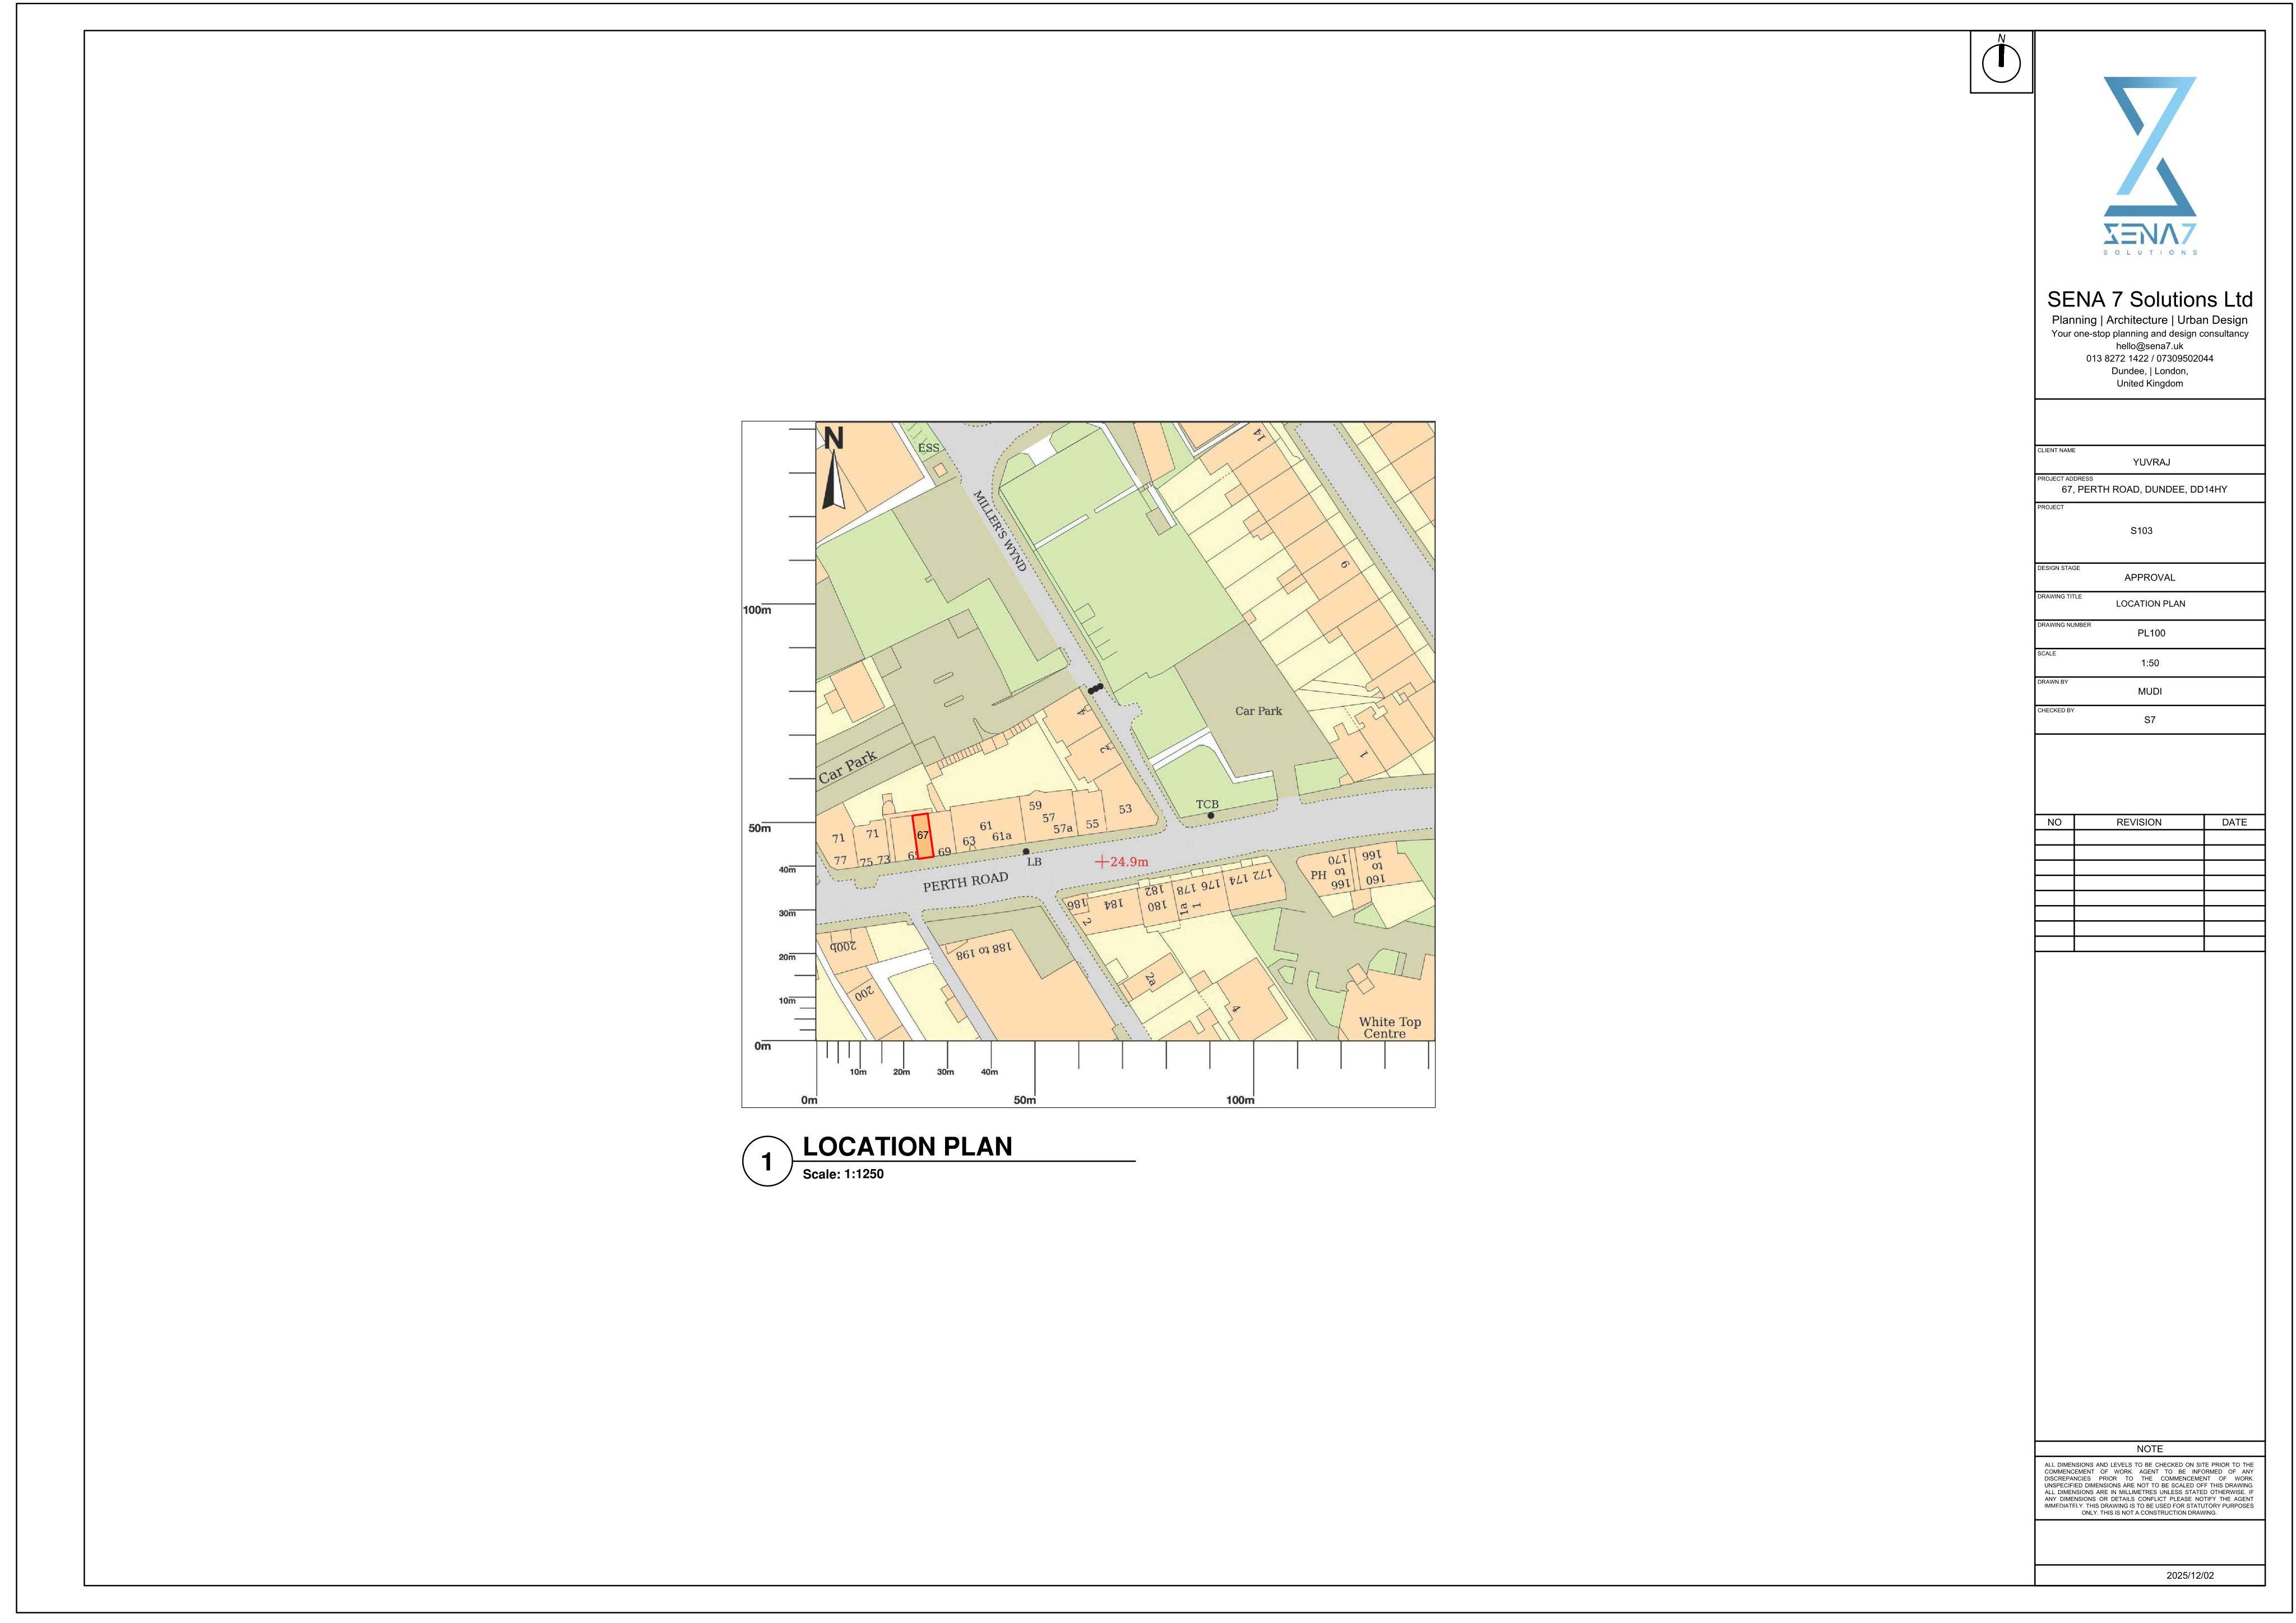This screenshot has width=2296, height=1623.
Task: Click the drawing number PL100
Action: coord(2151,633)
